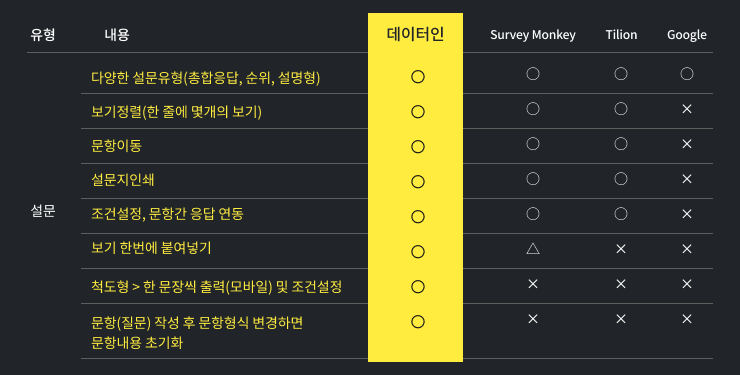Click the 조건설정, 문항간 응답 연동 row label
740x375 pixels.
click(167, 214)
